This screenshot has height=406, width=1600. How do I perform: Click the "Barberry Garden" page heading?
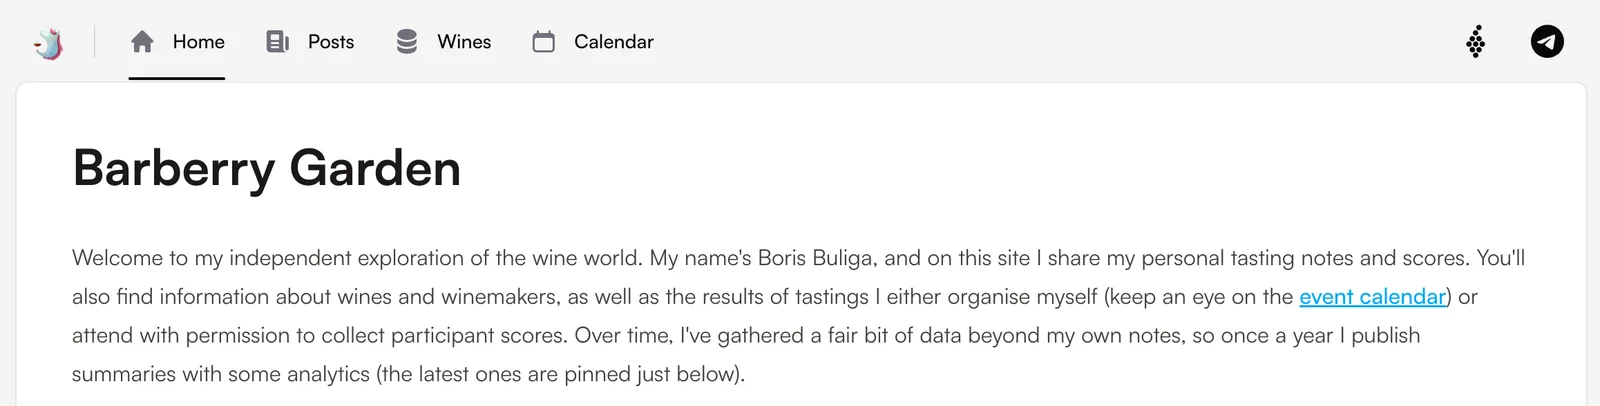click(266, 168)
